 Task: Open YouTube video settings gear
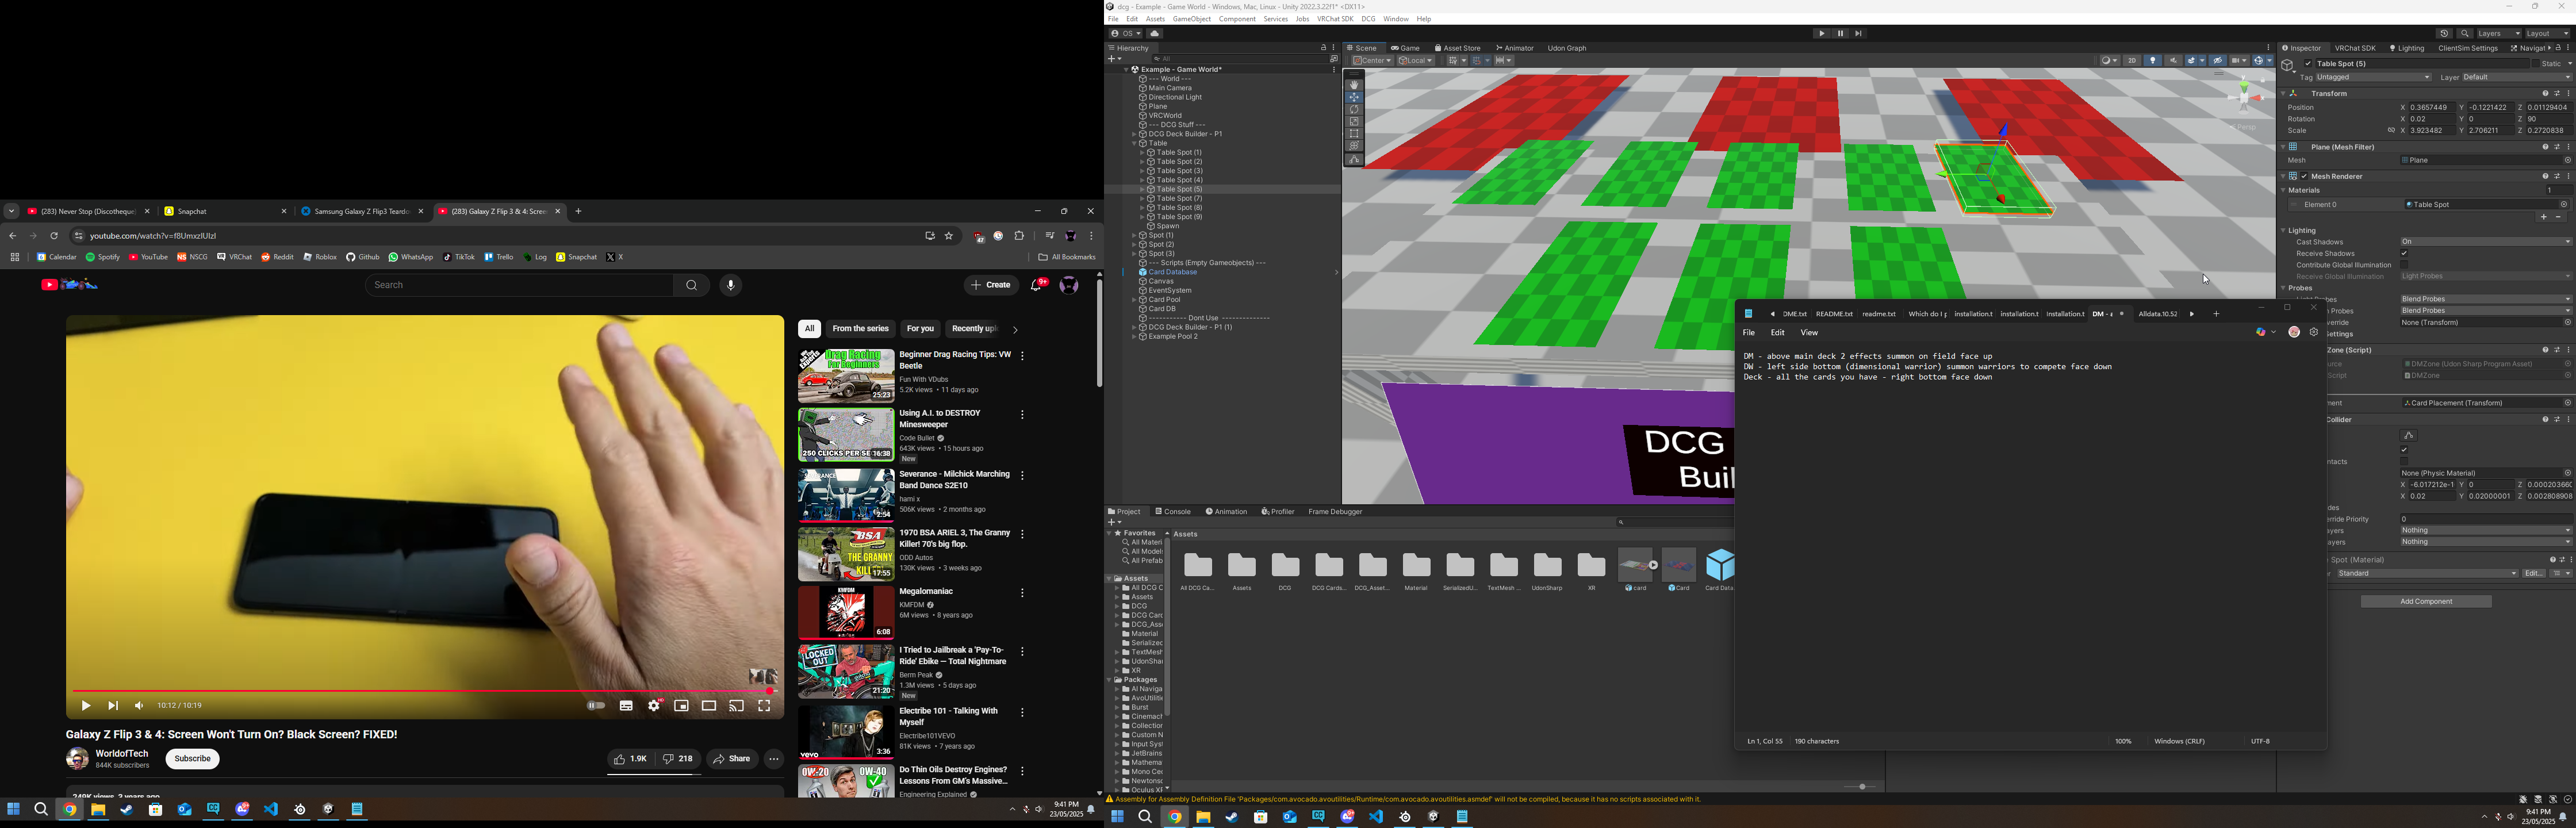pyautogui.click(x=655, y=706)
